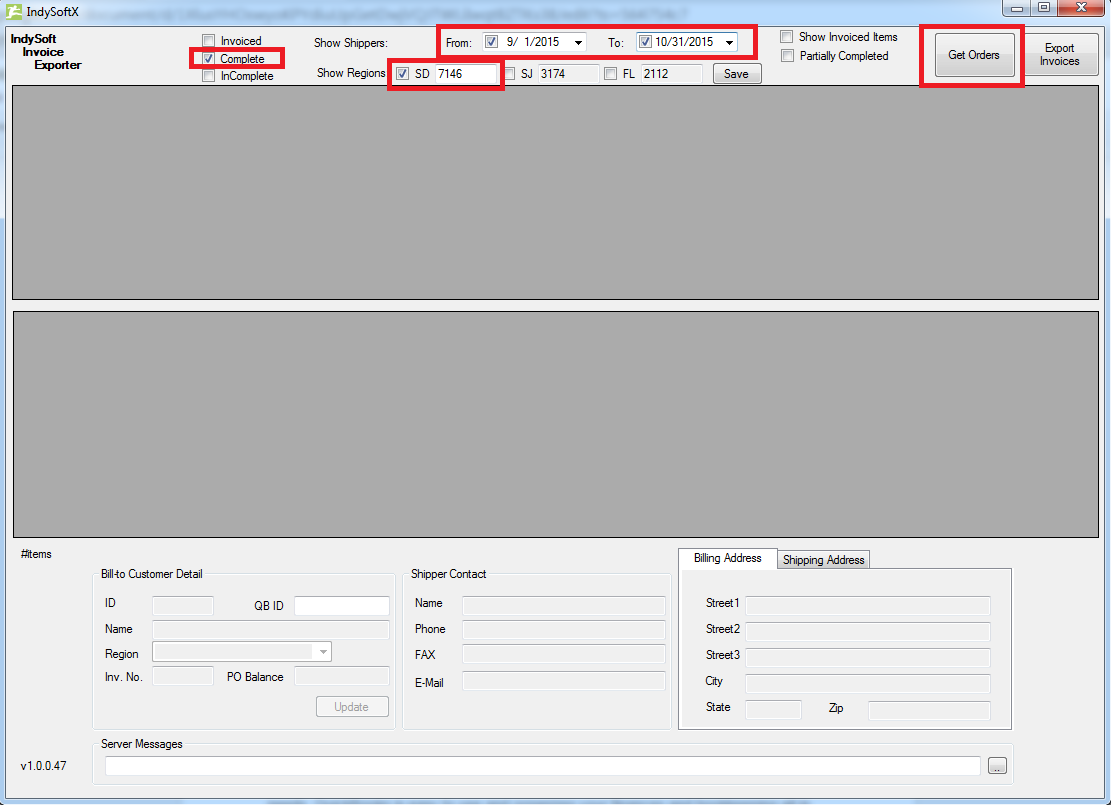Switch to the Shipping Address tab
This screenshot has height=805, width=1111.
[823, 560]
